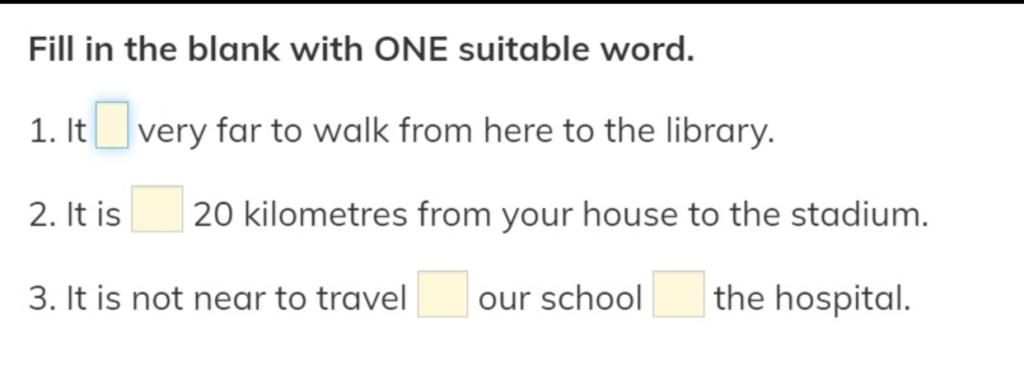Click the "Fill in the blank" instruction heading
This screenshot has height=371, width=1024.
pyautogui.click(x=361, y=50)
